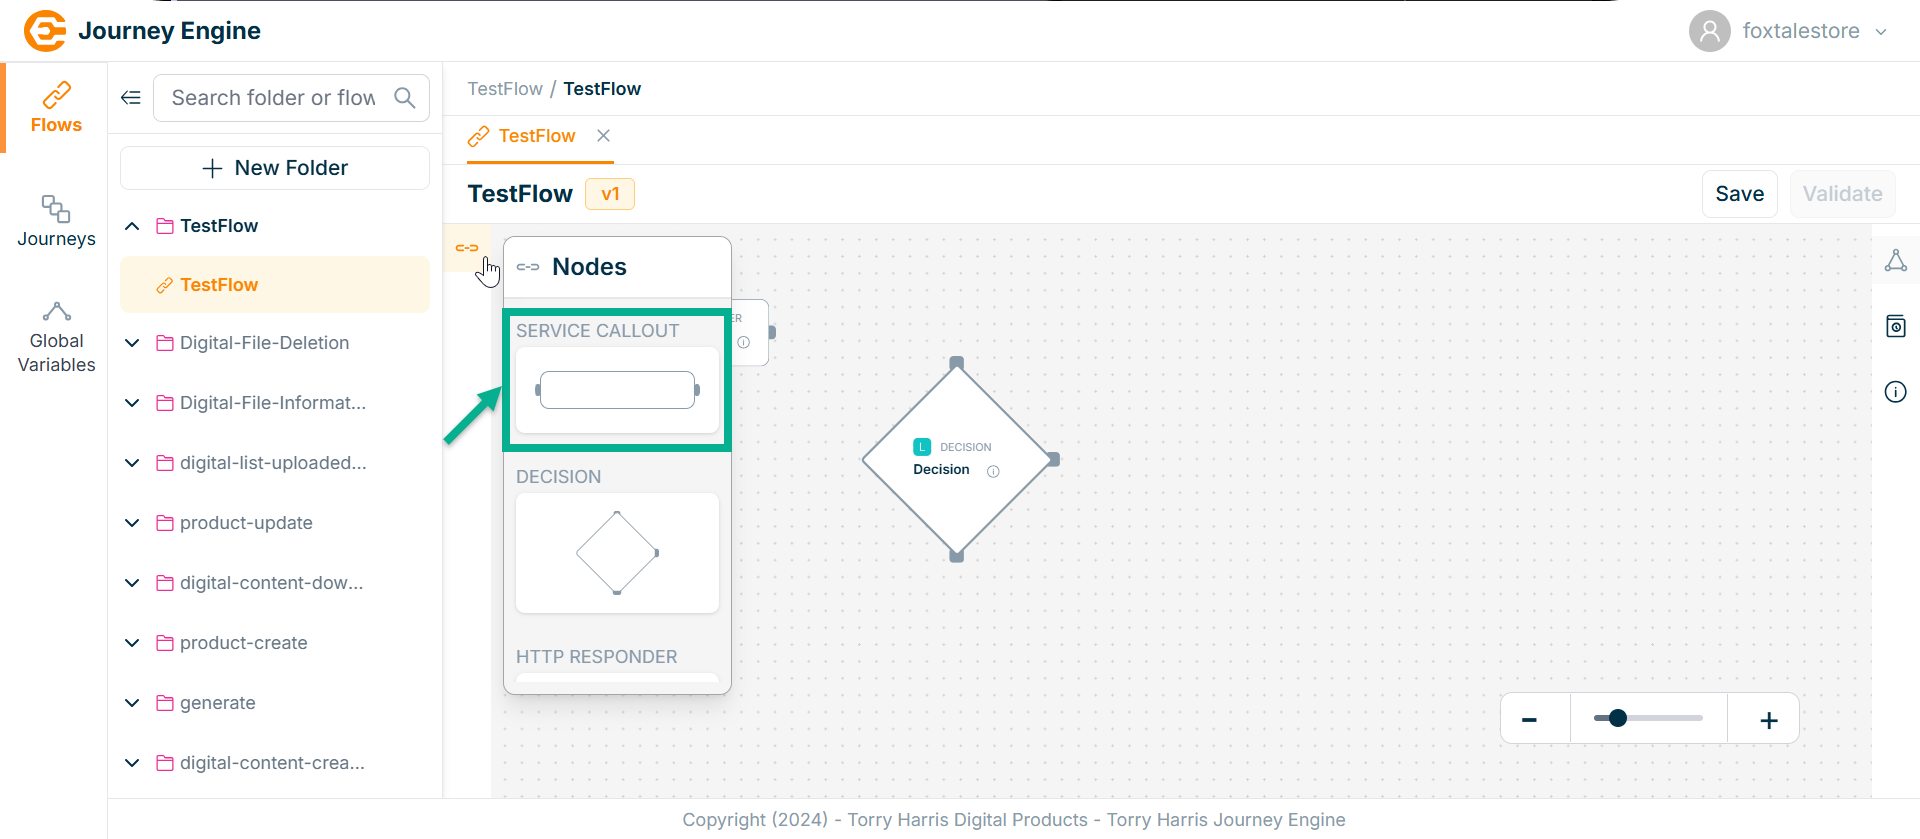Screen dimensions: 1920x839
Task: Open the Journeys section in sidebar
Action: (56, 221)
